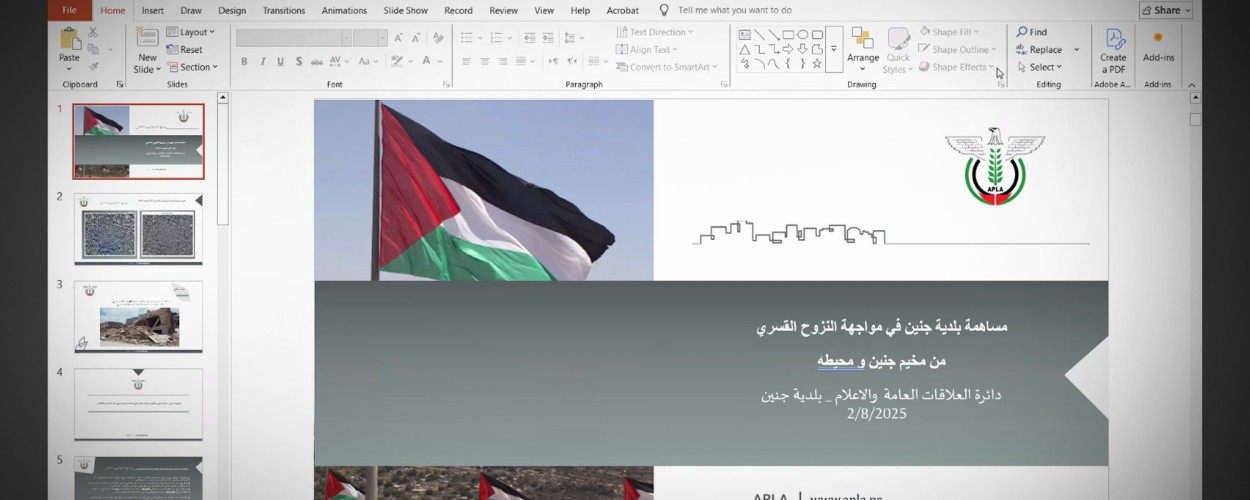This screenshot has width=1250, height=500.
Task: Toggle Strikethrough formatting
Action: pos(317,62)
